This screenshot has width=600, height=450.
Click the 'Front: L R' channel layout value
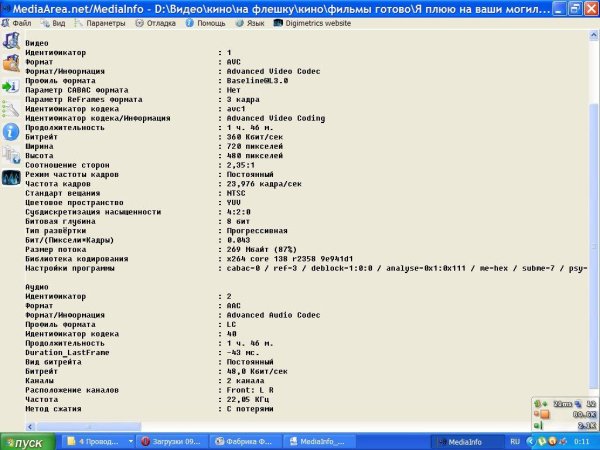250,390
